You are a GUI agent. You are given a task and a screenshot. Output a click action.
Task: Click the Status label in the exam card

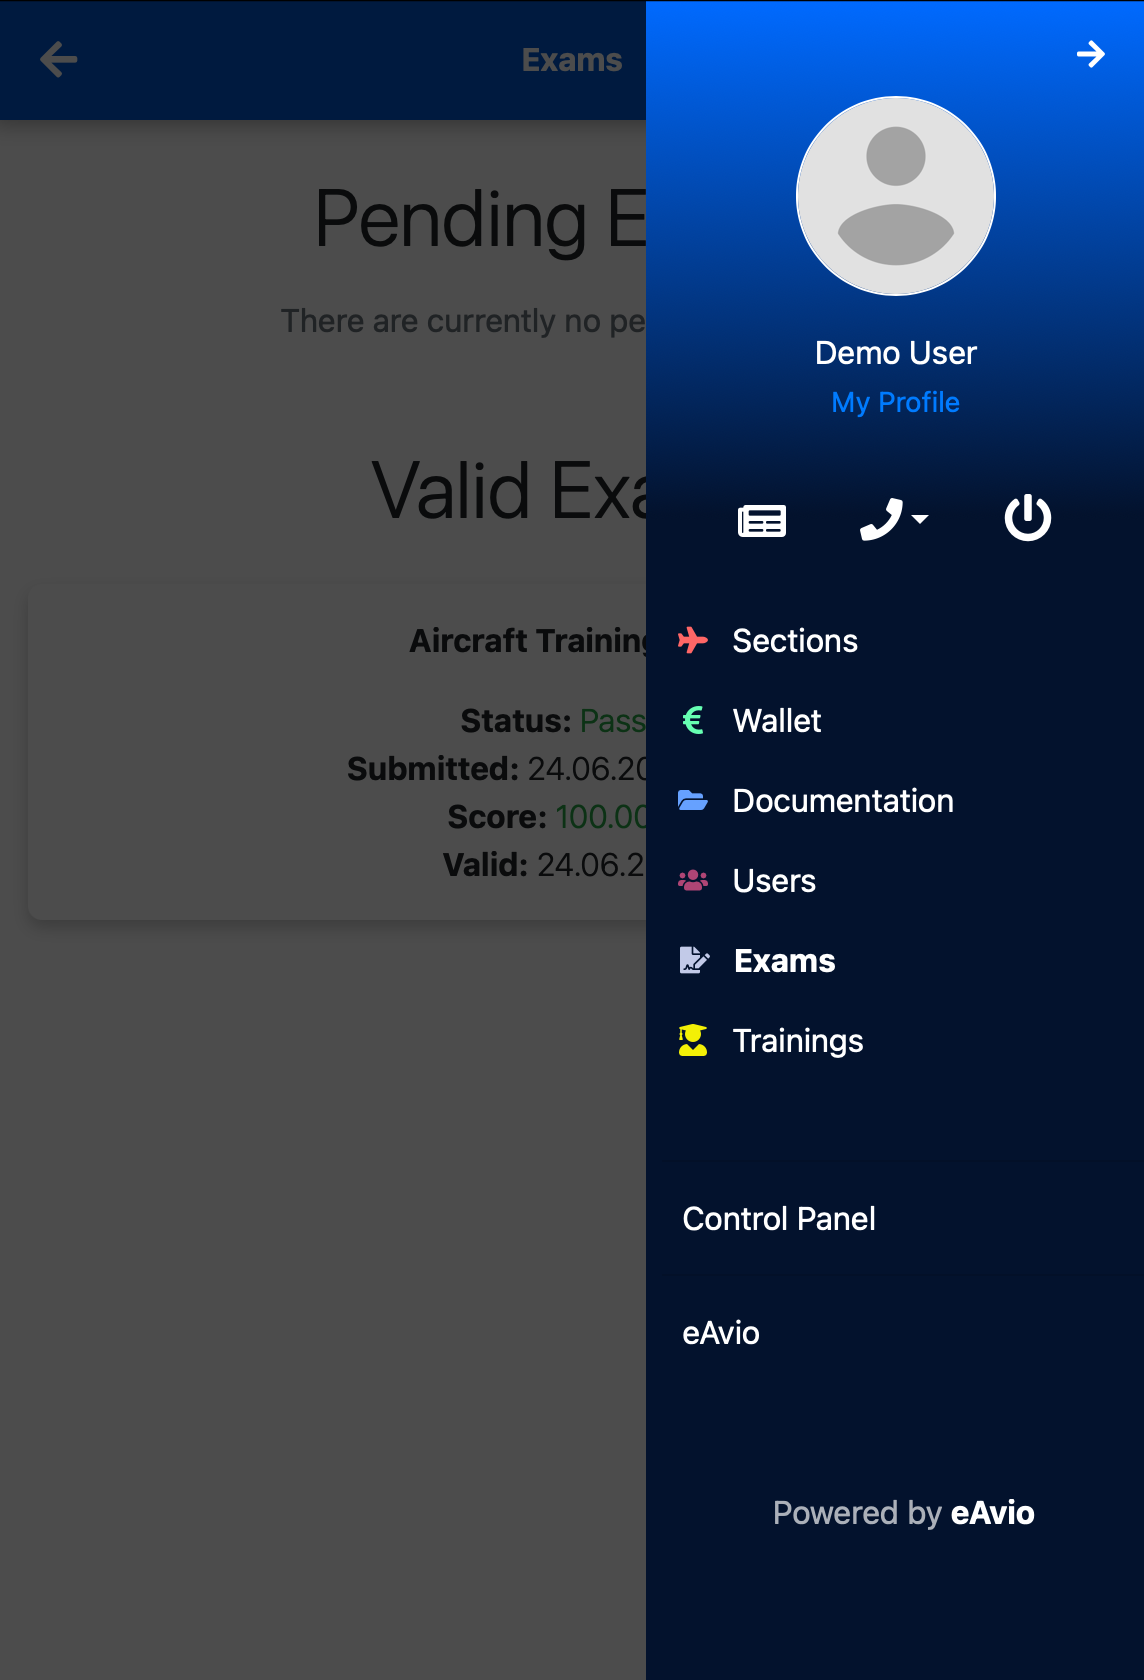[516, 720]
